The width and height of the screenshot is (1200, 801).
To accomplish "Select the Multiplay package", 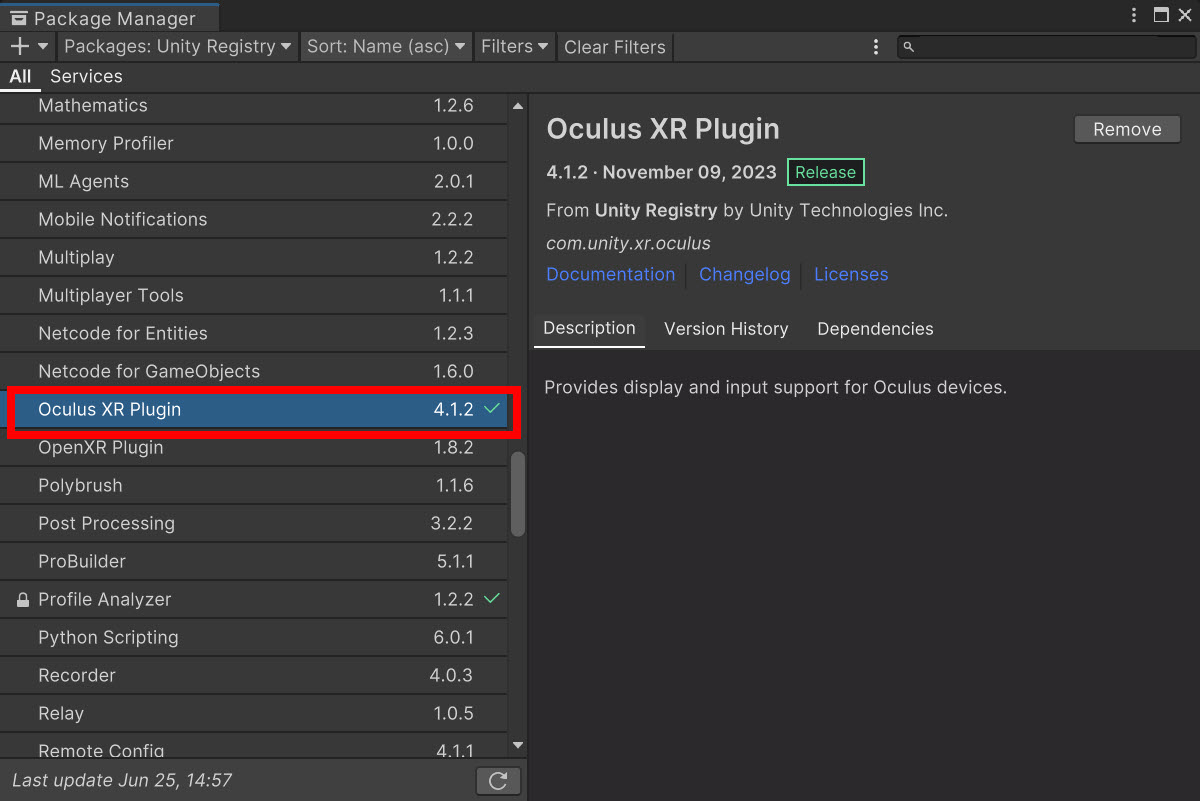I will (x=254, y=258).
